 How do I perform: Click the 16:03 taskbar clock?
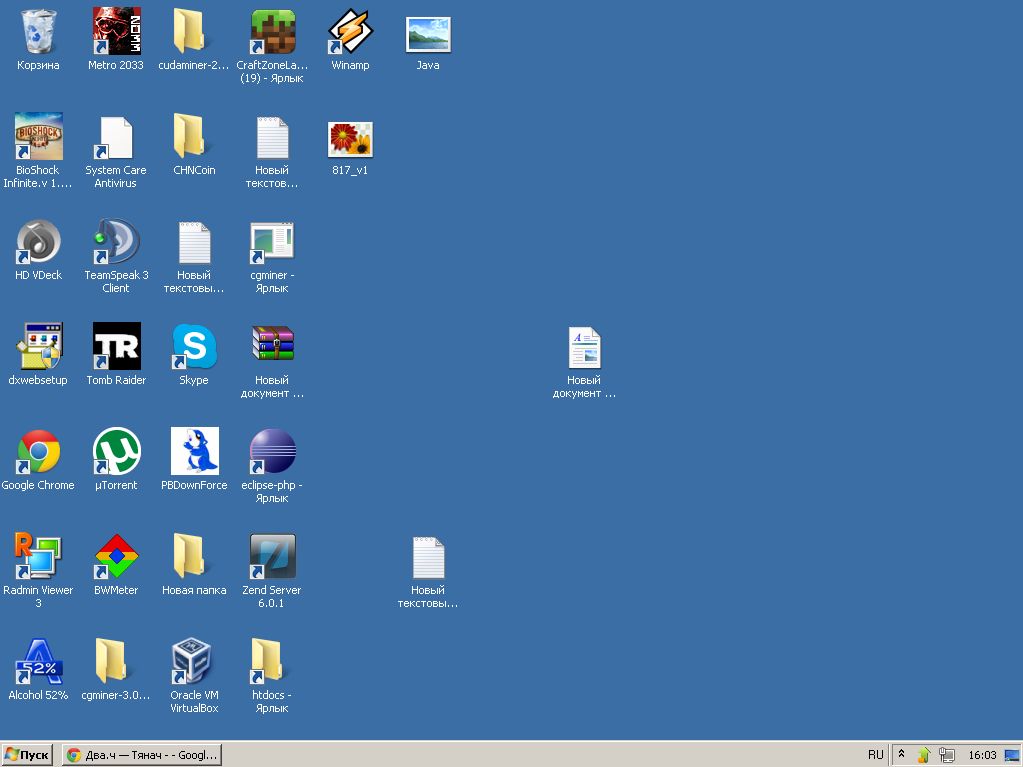point(983,755)
